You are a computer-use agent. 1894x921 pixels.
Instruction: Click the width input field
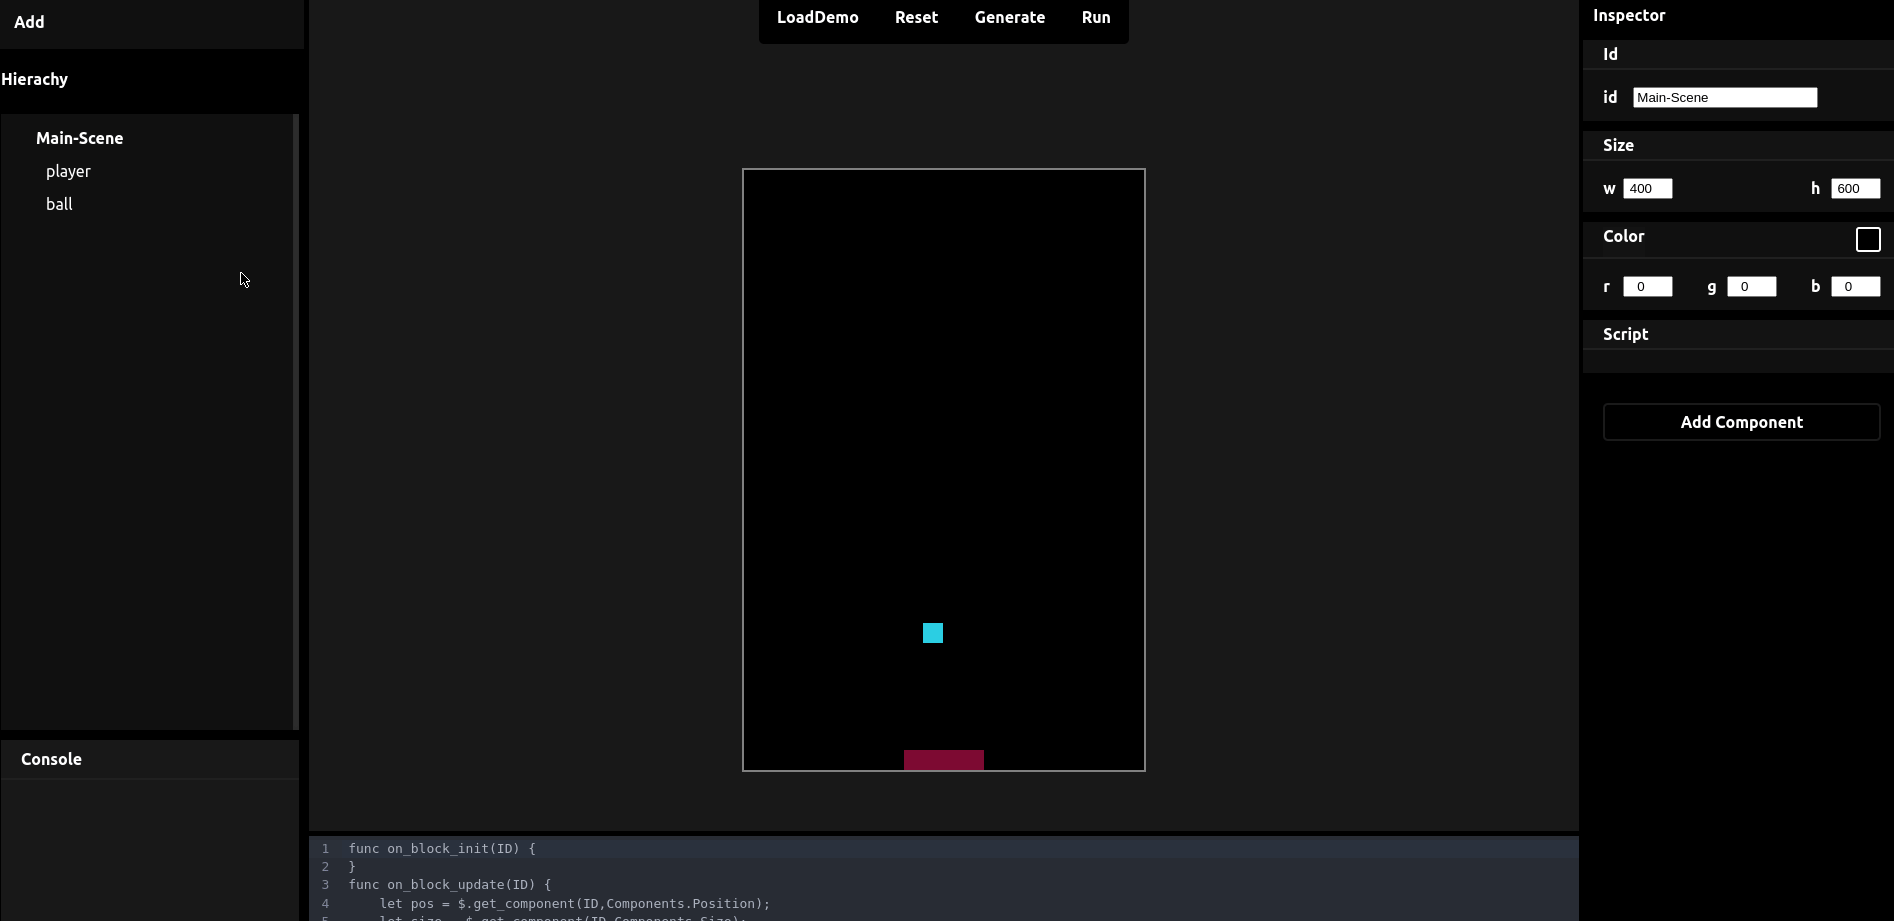tap(1647, 188)
